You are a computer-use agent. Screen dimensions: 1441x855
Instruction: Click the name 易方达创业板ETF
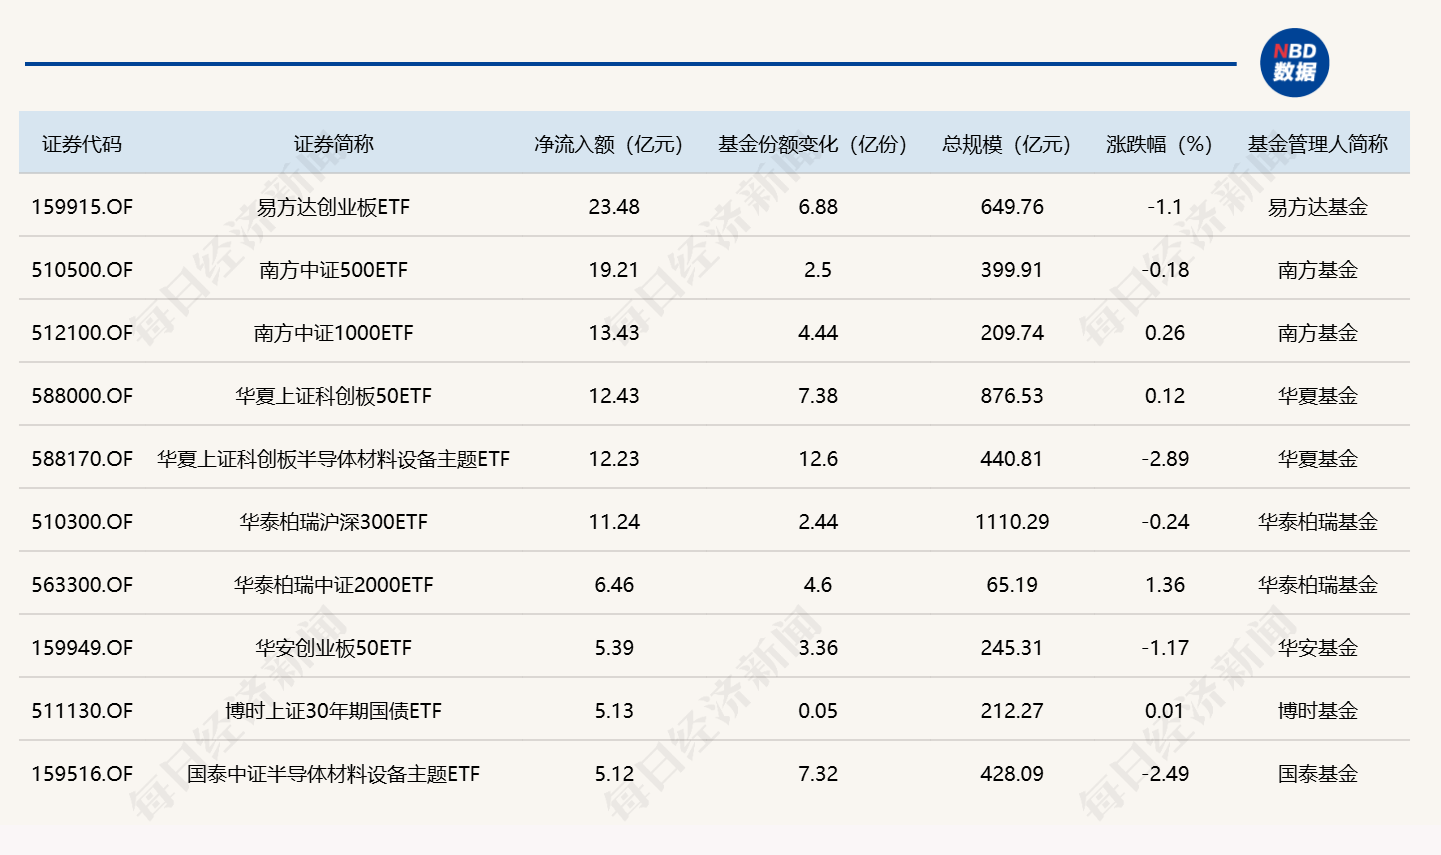(334, 207)
